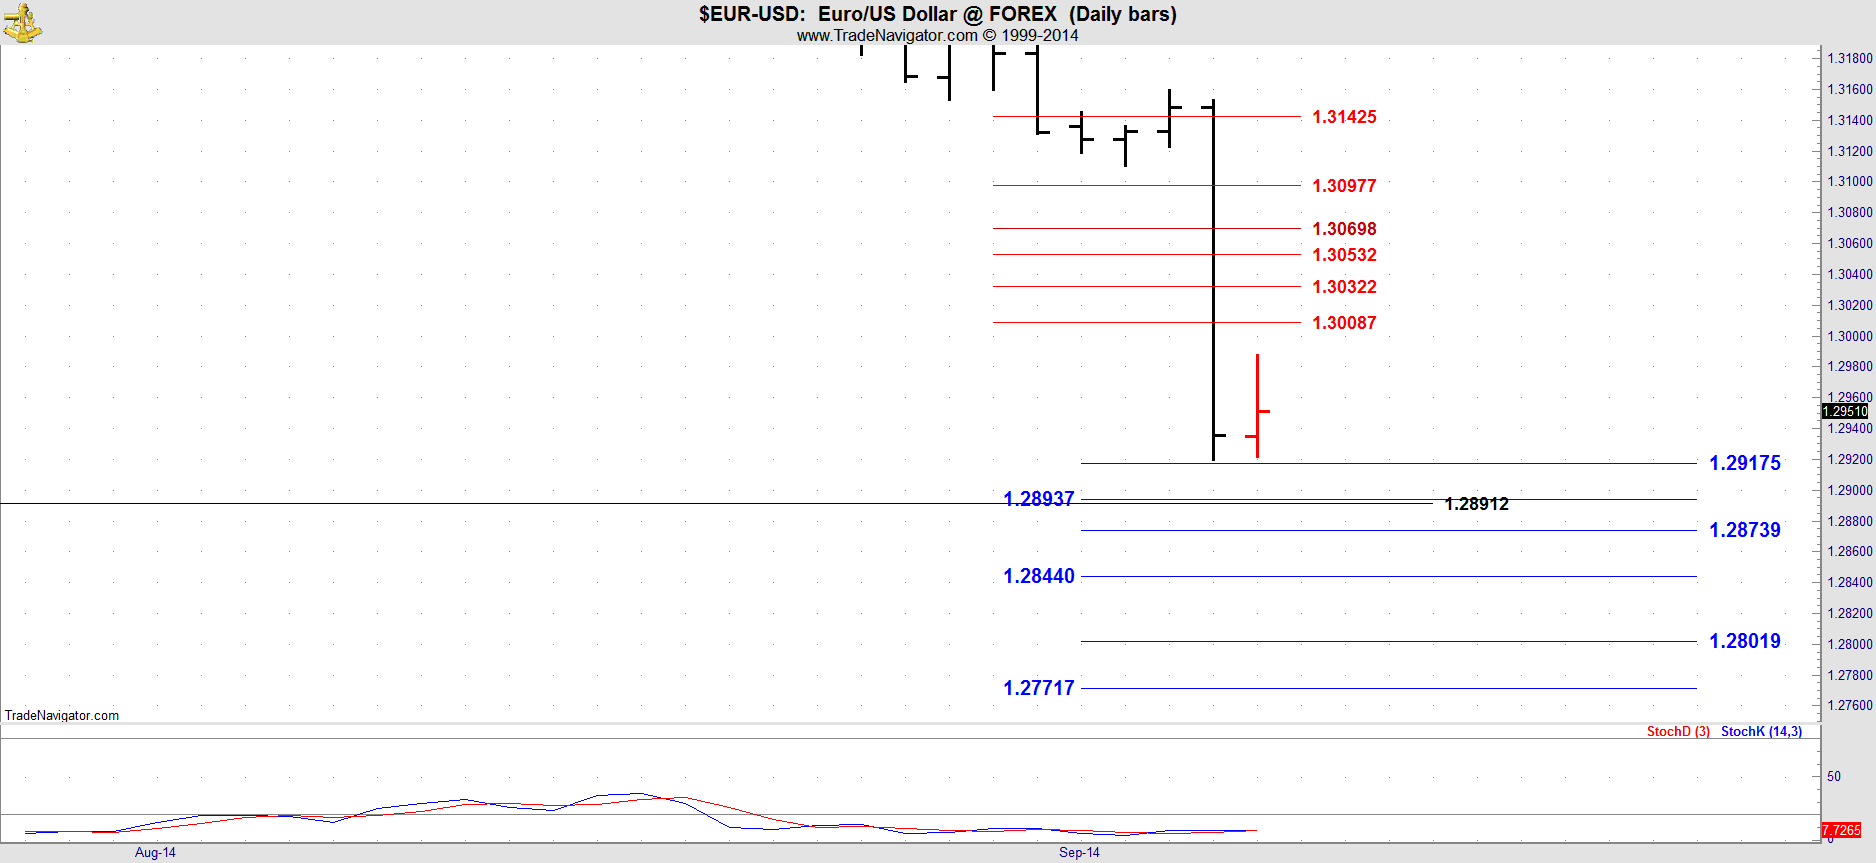The height and width of the screenshot is (863, 1876).
Task: Select the 1.30977 red resistance label
Action: [x=1344, y=186]
